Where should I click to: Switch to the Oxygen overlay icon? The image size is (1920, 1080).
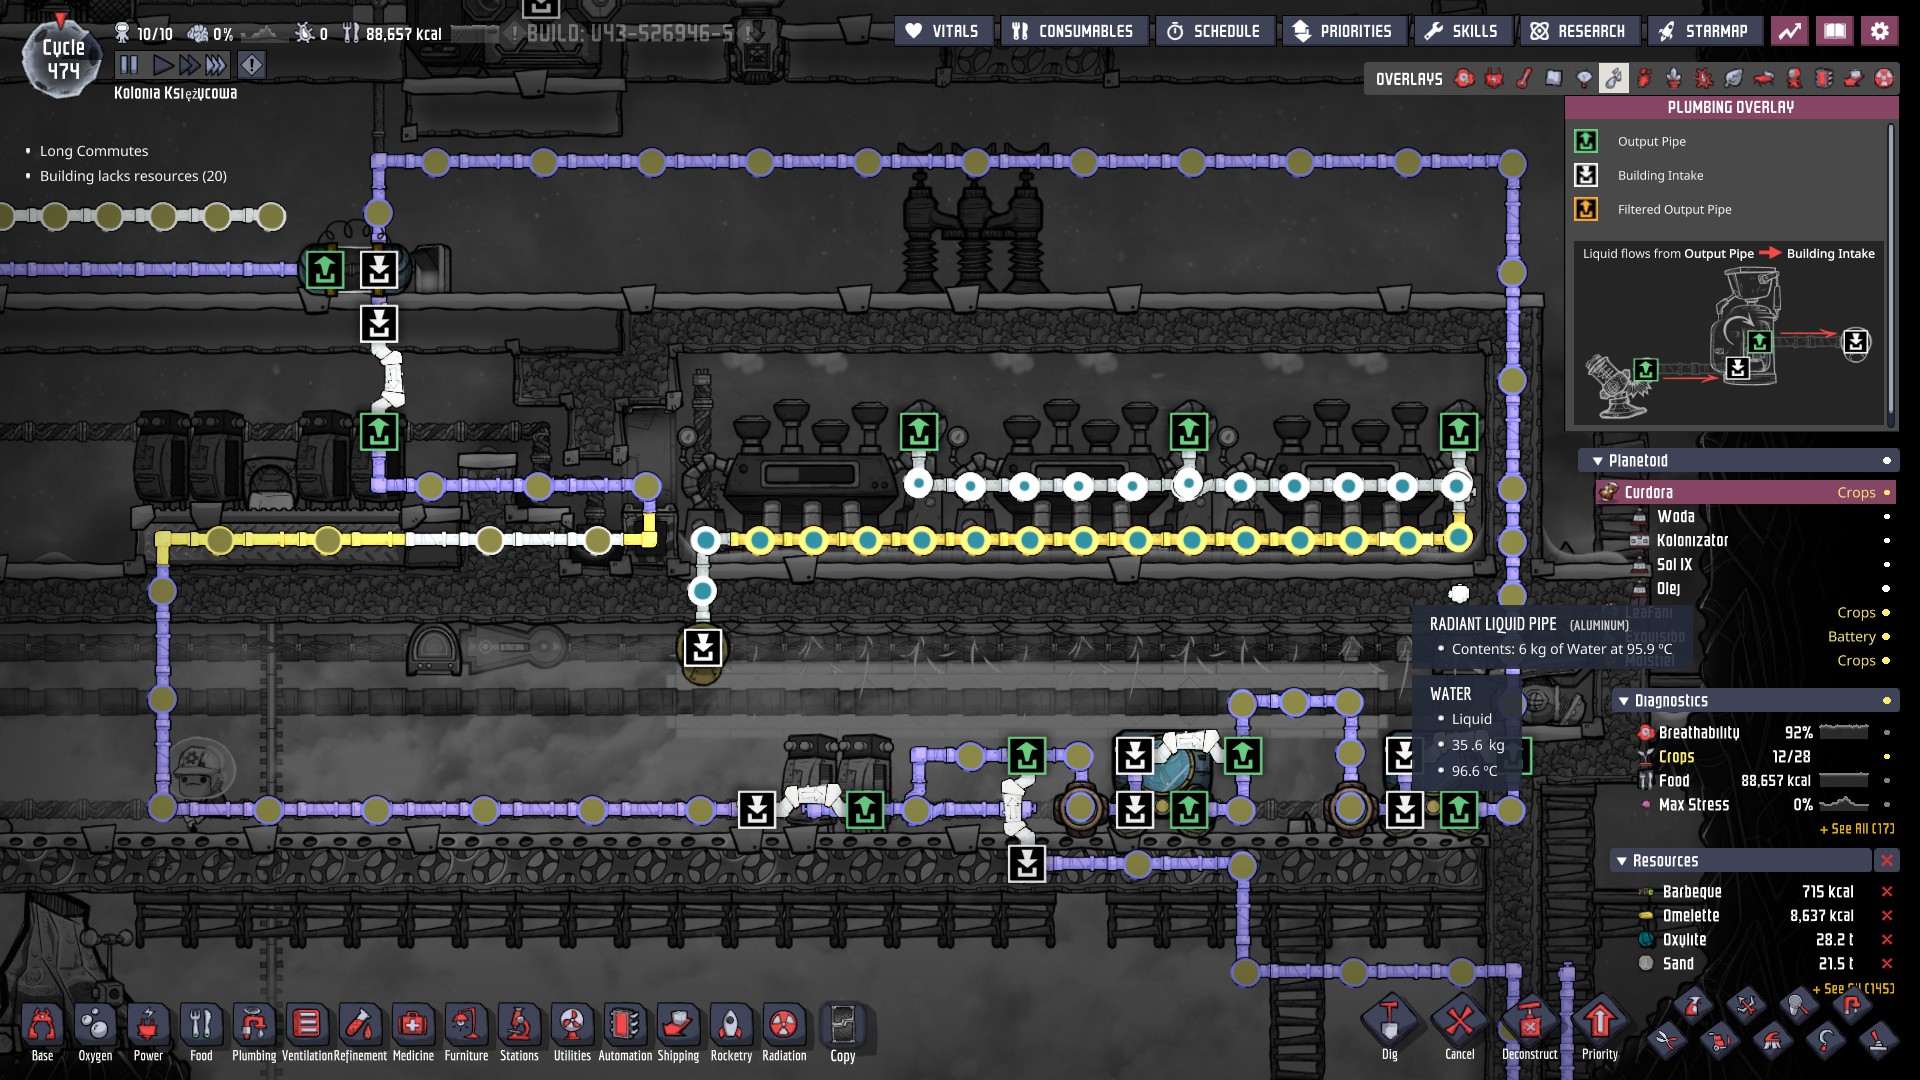pos(1464,78)
